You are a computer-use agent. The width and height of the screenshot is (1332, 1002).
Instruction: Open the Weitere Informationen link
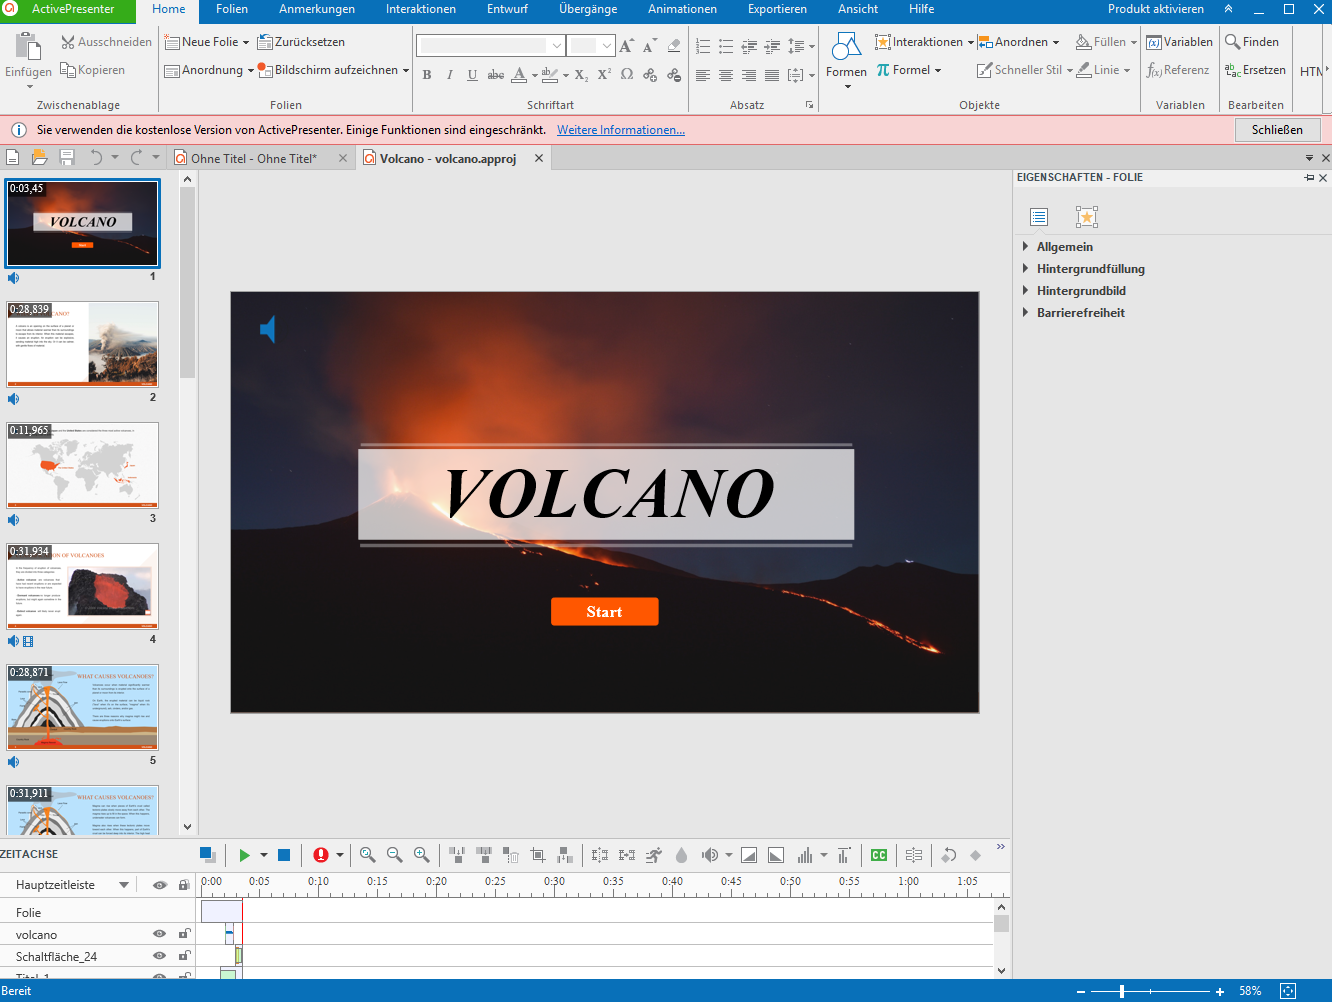coord(620,130)
